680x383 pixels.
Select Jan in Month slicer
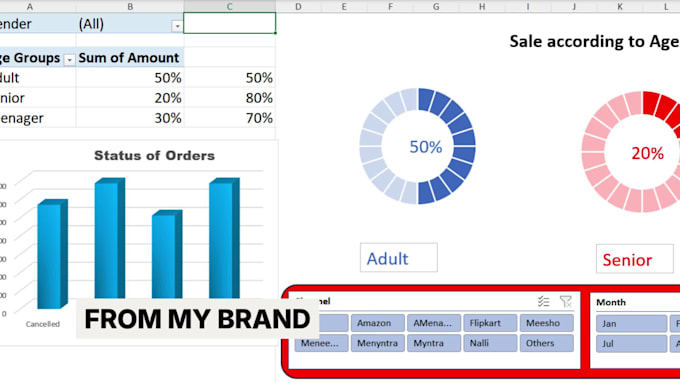coord(631,324)
